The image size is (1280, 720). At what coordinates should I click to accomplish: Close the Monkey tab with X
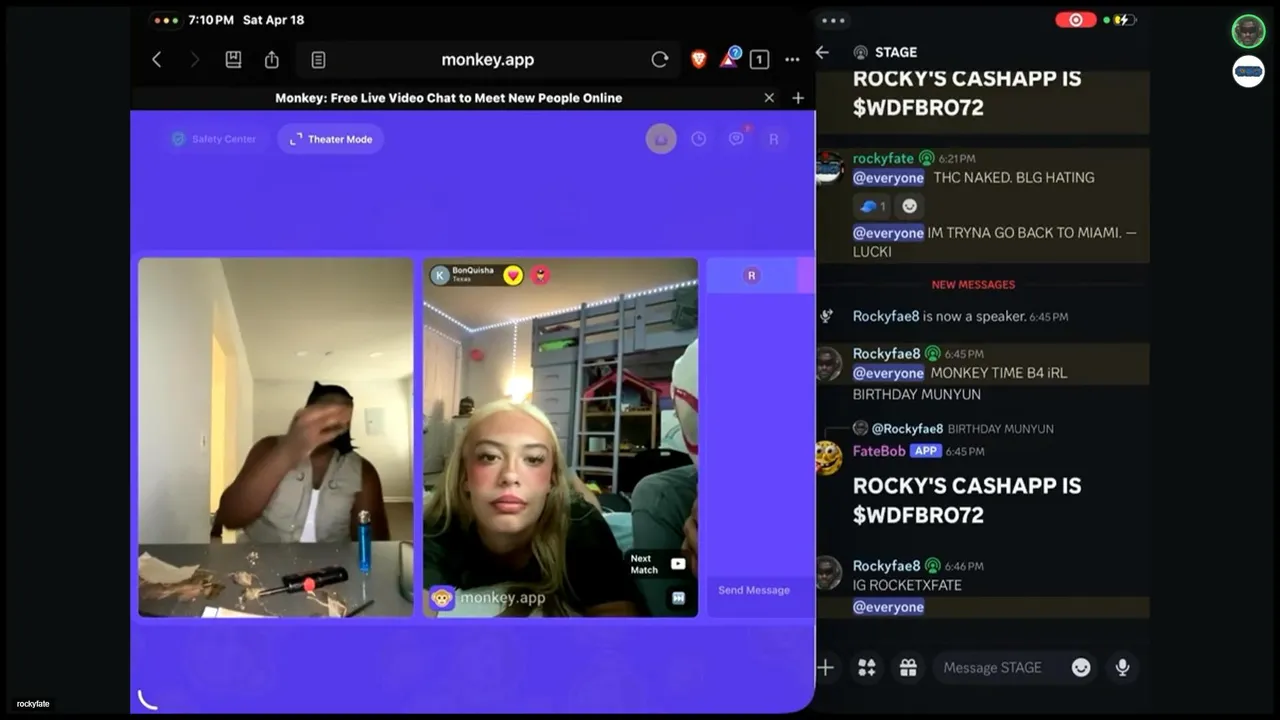(x=769, y=98)
